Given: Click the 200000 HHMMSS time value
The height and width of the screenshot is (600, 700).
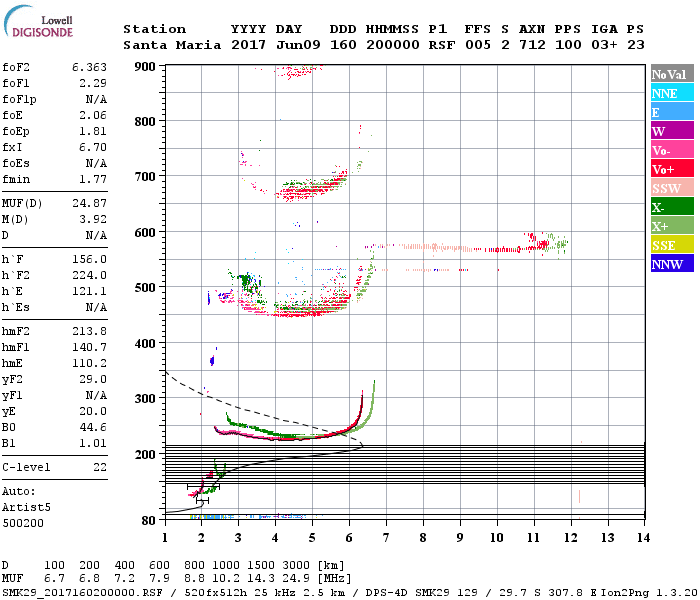Looking at the screenshot, I should click(393, 46).
